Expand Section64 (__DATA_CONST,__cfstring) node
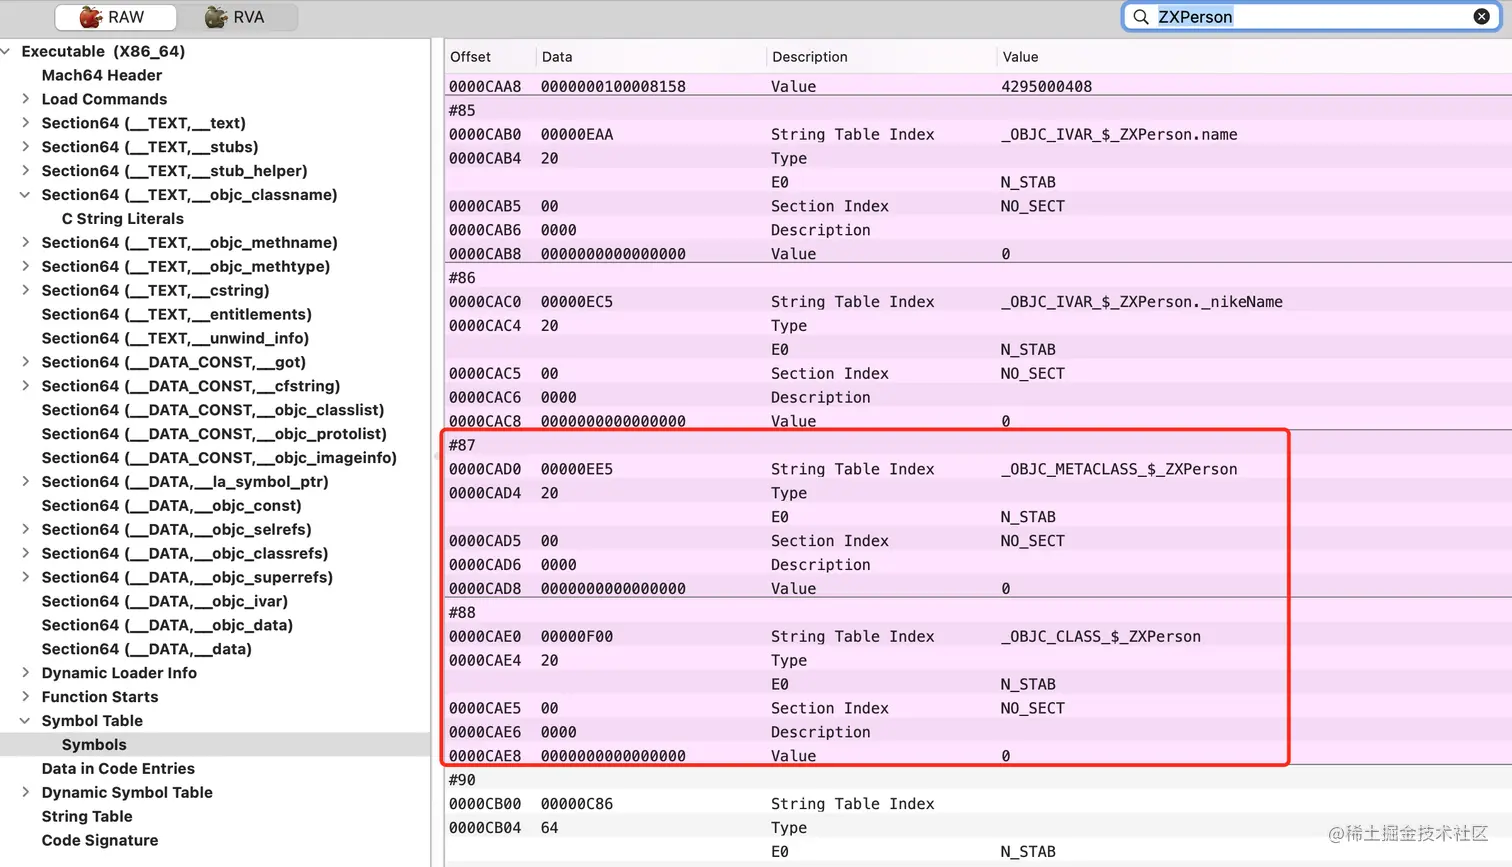1512x867 pixels. click(x=25, y=386)
